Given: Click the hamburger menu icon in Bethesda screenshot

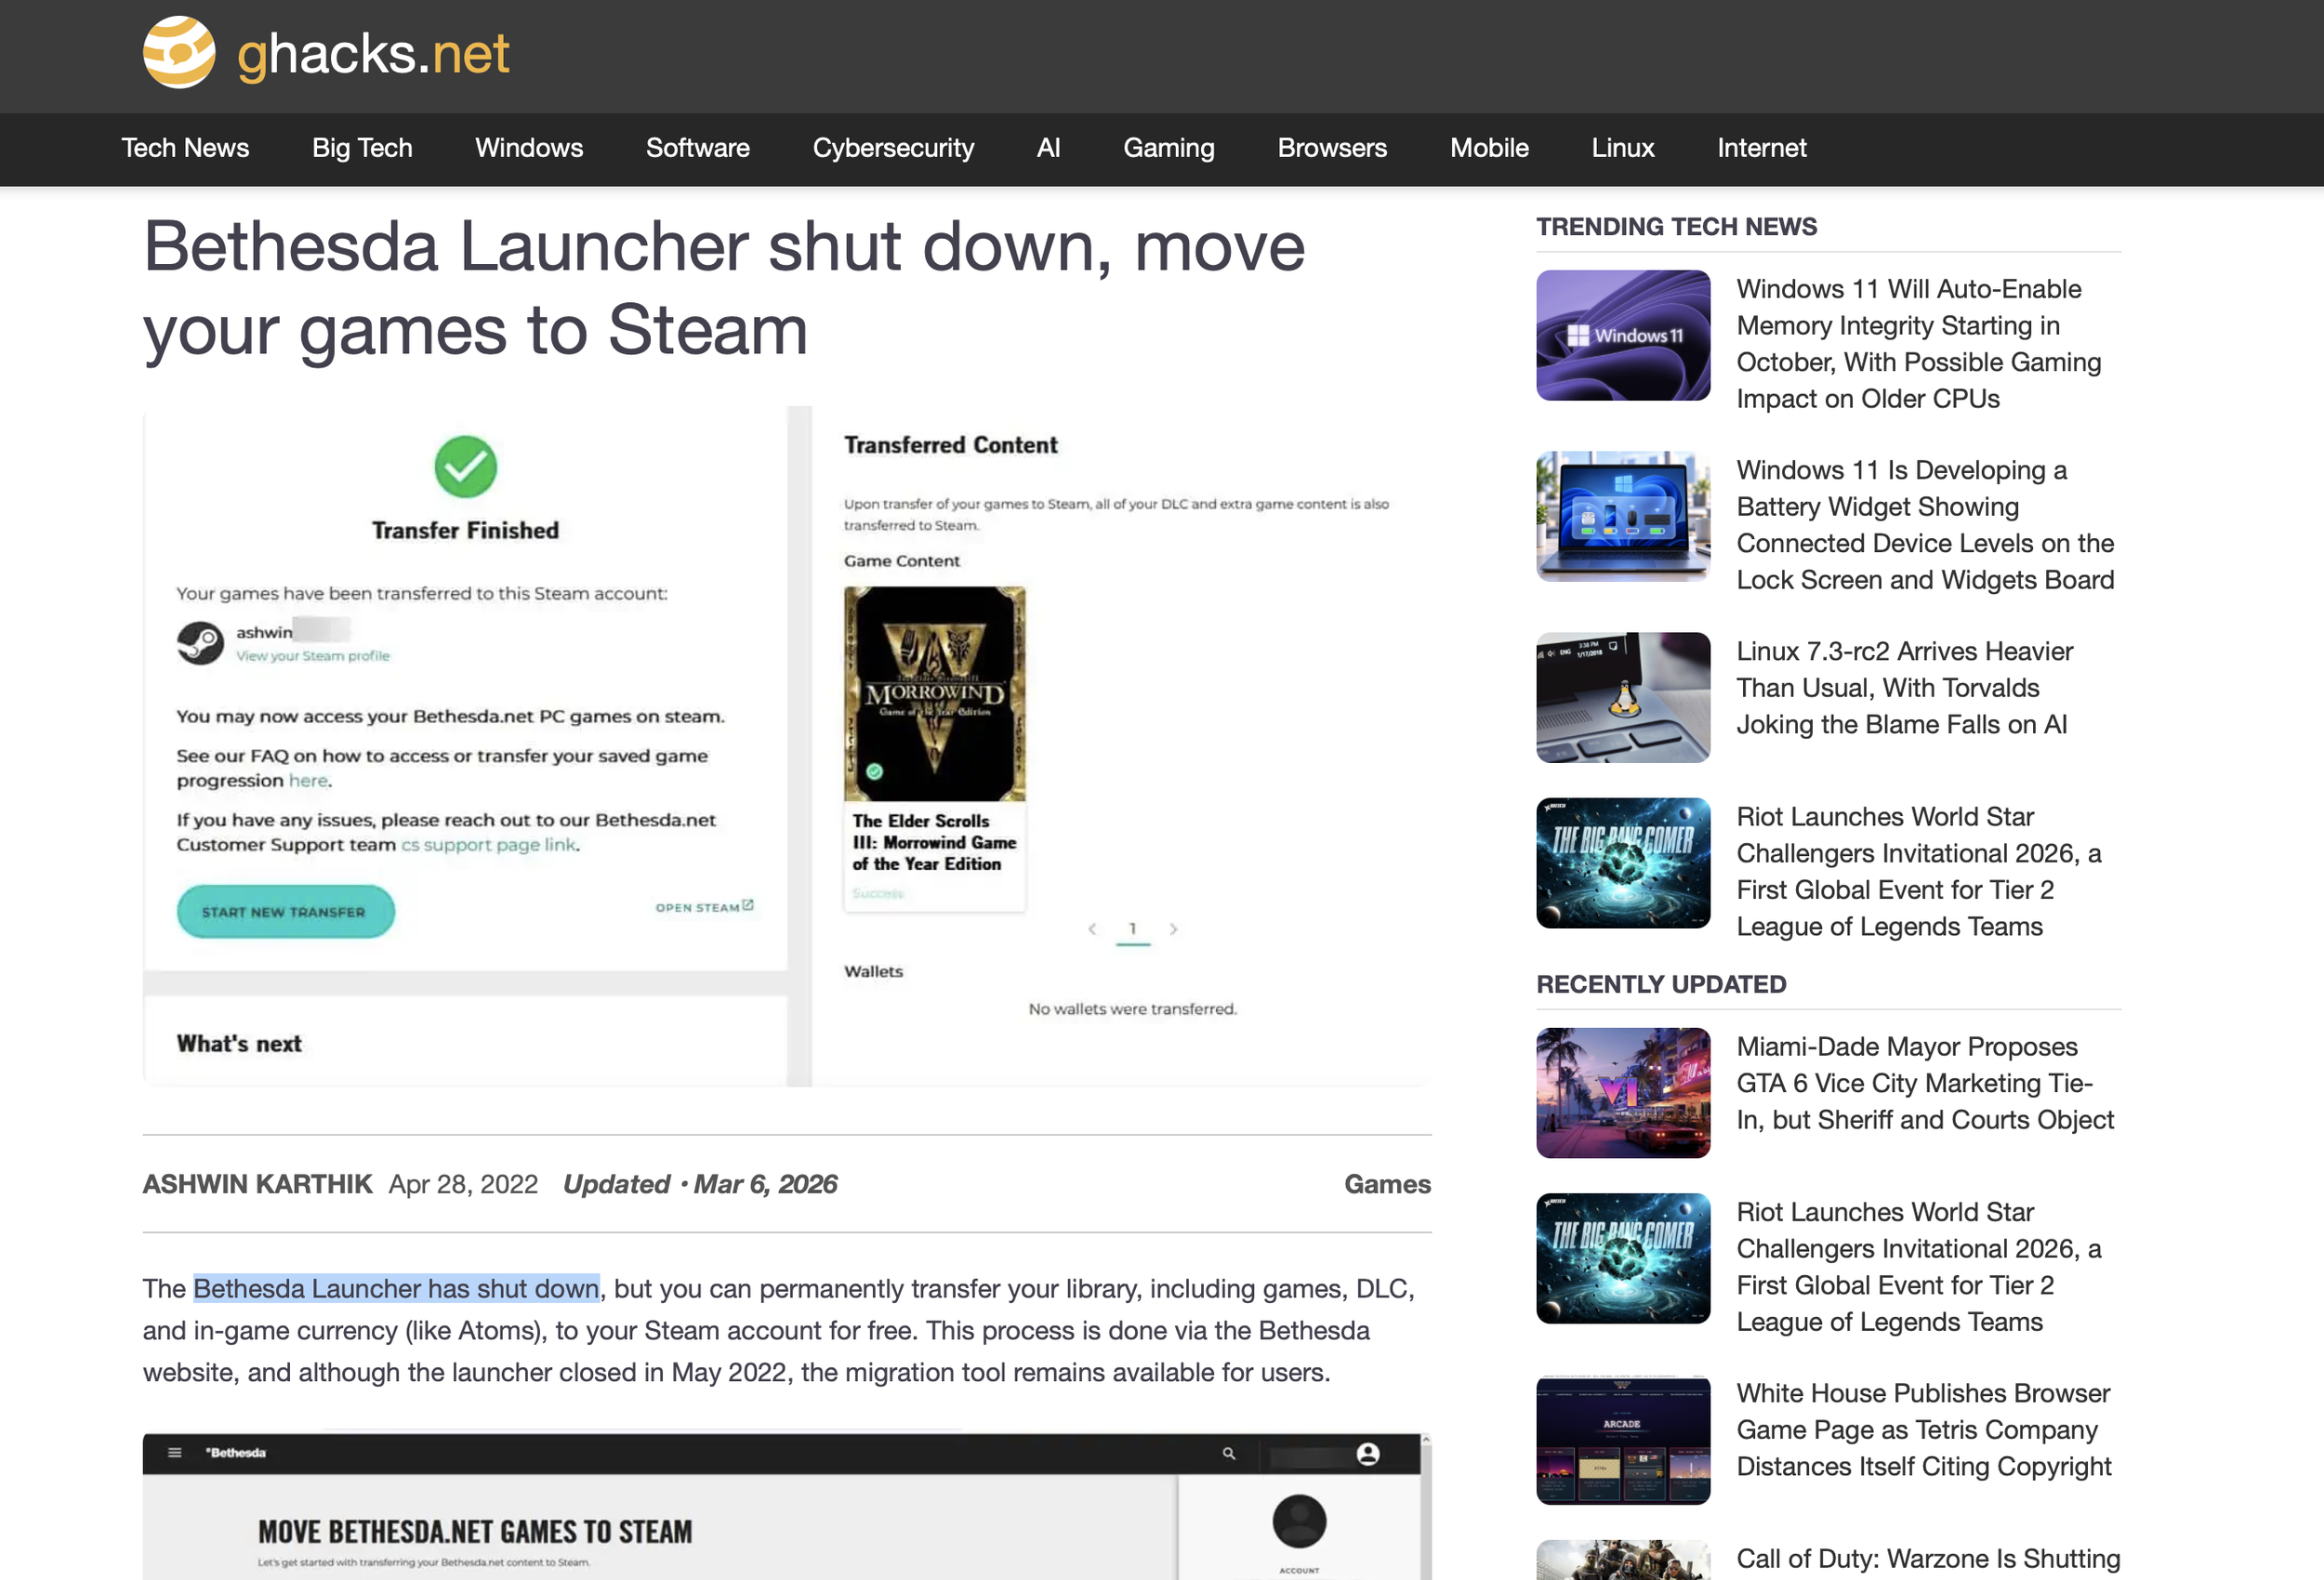Looking at the screenshot, I should 175,1452.
